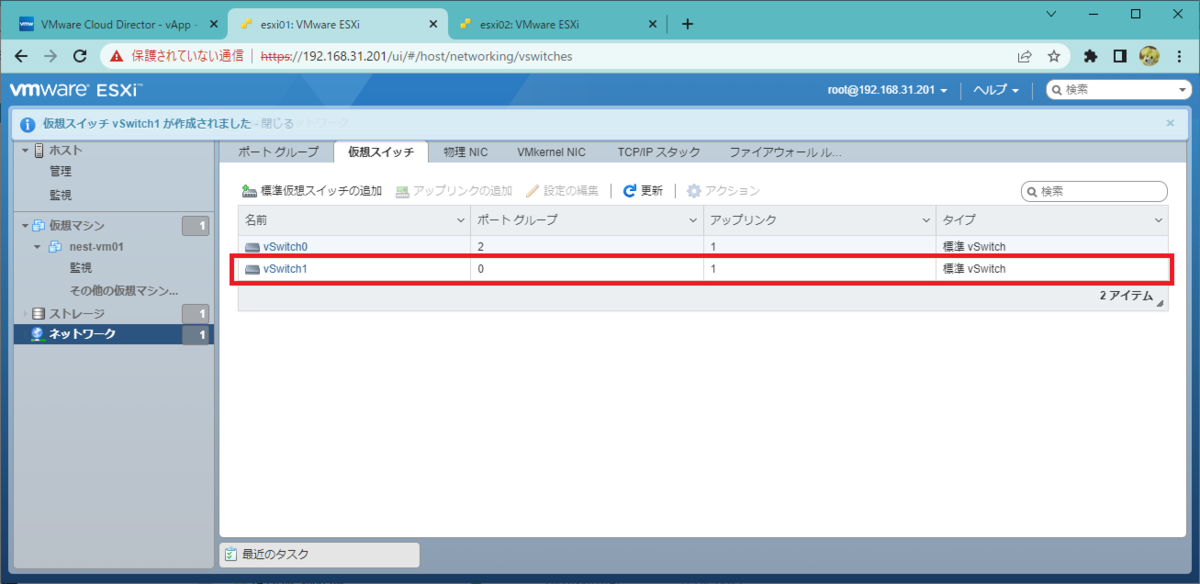
Task: Click 標準仮想スイッチの追加 button
Action: click(x=312, y=191)
